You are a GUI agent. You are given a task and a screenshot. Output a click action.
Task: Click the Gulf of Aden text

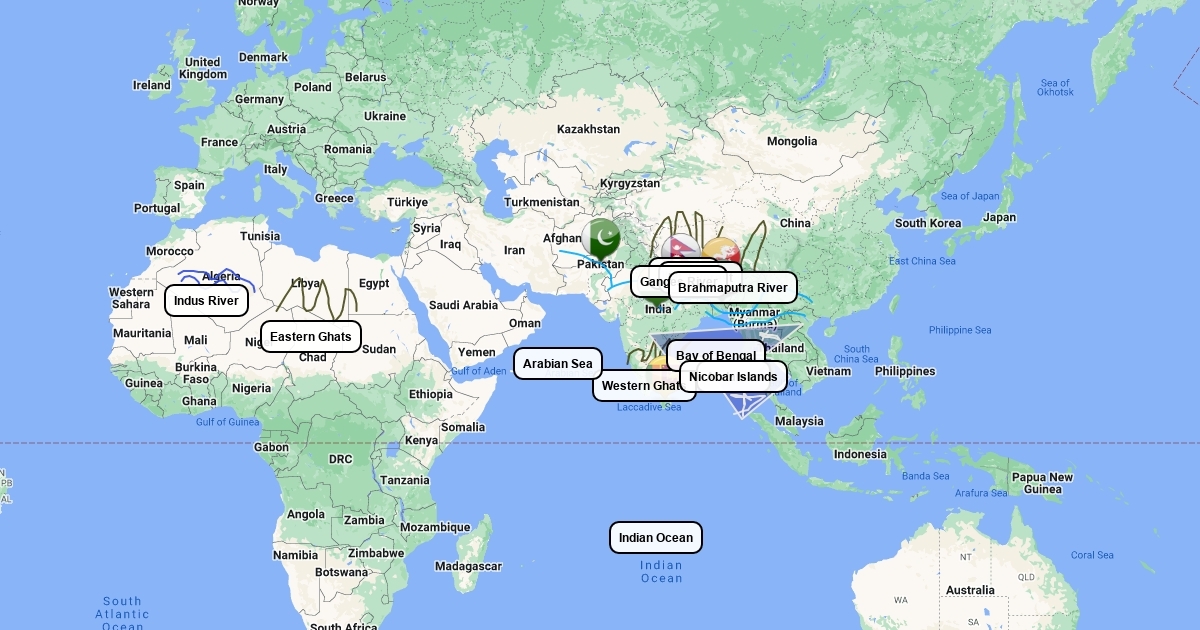(479, 371)
